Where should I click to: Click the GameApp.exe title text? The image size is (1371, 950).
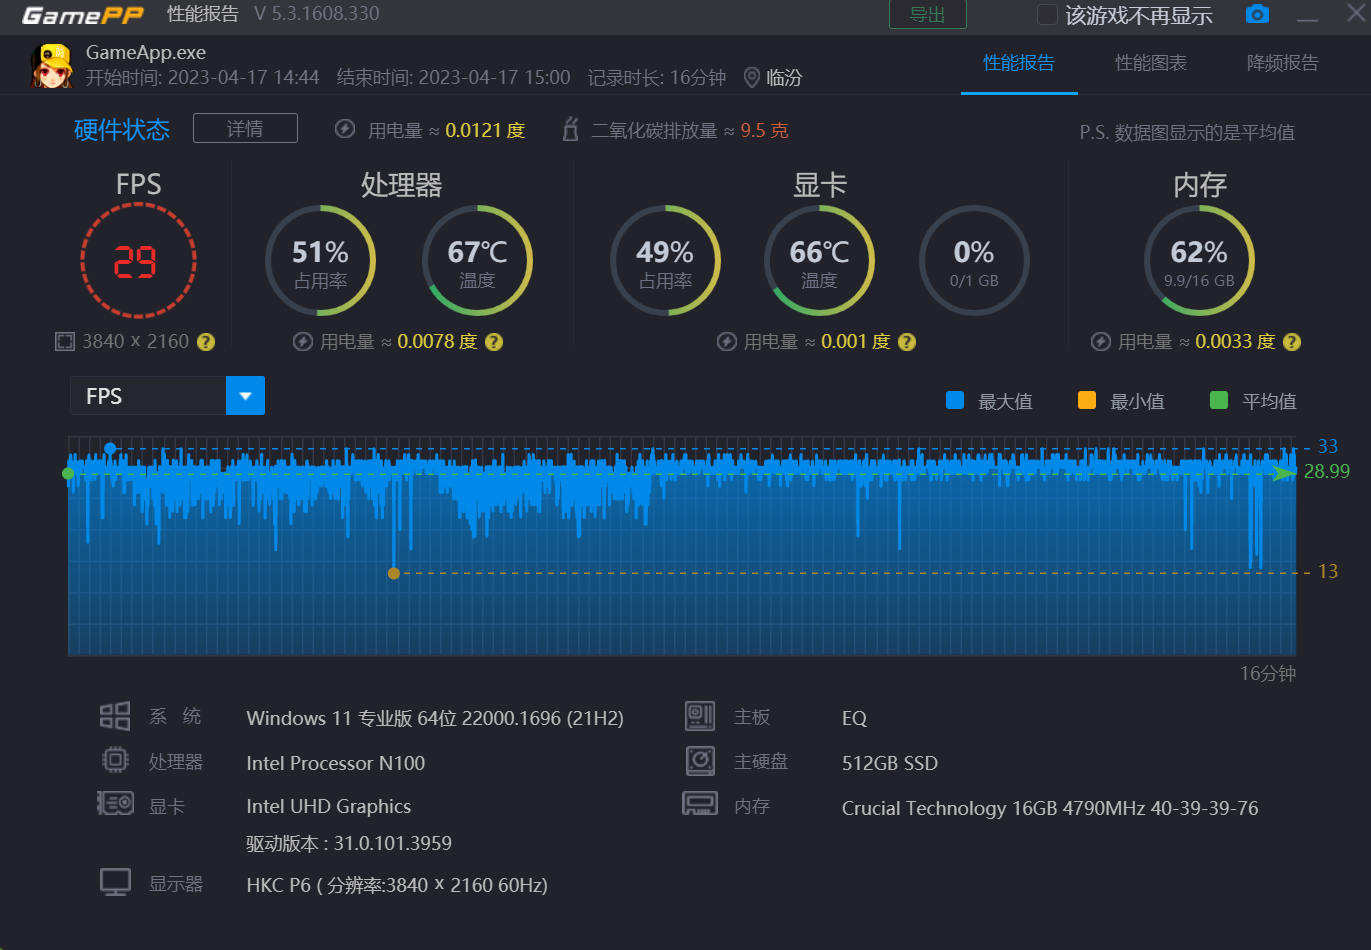(x=146, y=52)
